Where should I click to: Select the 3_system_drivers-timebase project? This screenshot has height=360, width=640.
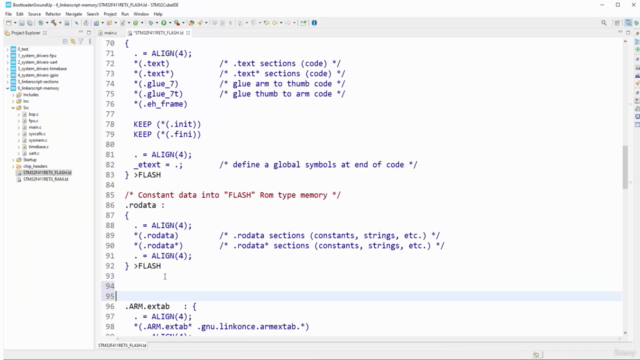tap(42, 69)
